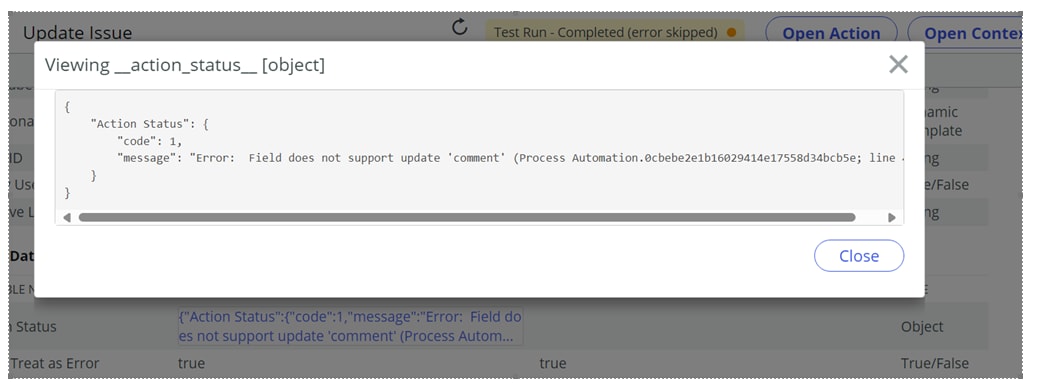Click the Viewing __action_status__ dialog title
This screenshot has width=1041, height=392.
(185, 65)
